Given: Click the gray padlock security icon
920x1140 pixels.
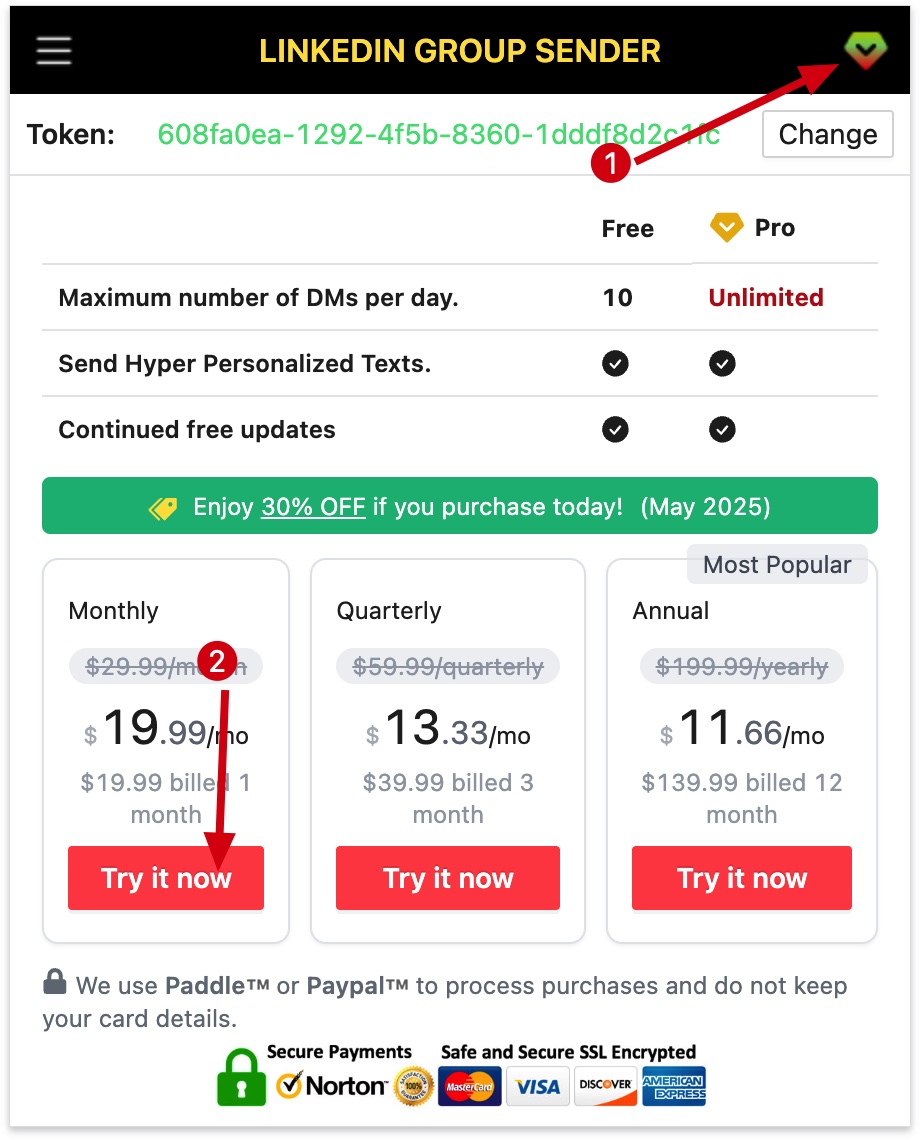Looking at the screenshot, I should [x=55, y=983].
